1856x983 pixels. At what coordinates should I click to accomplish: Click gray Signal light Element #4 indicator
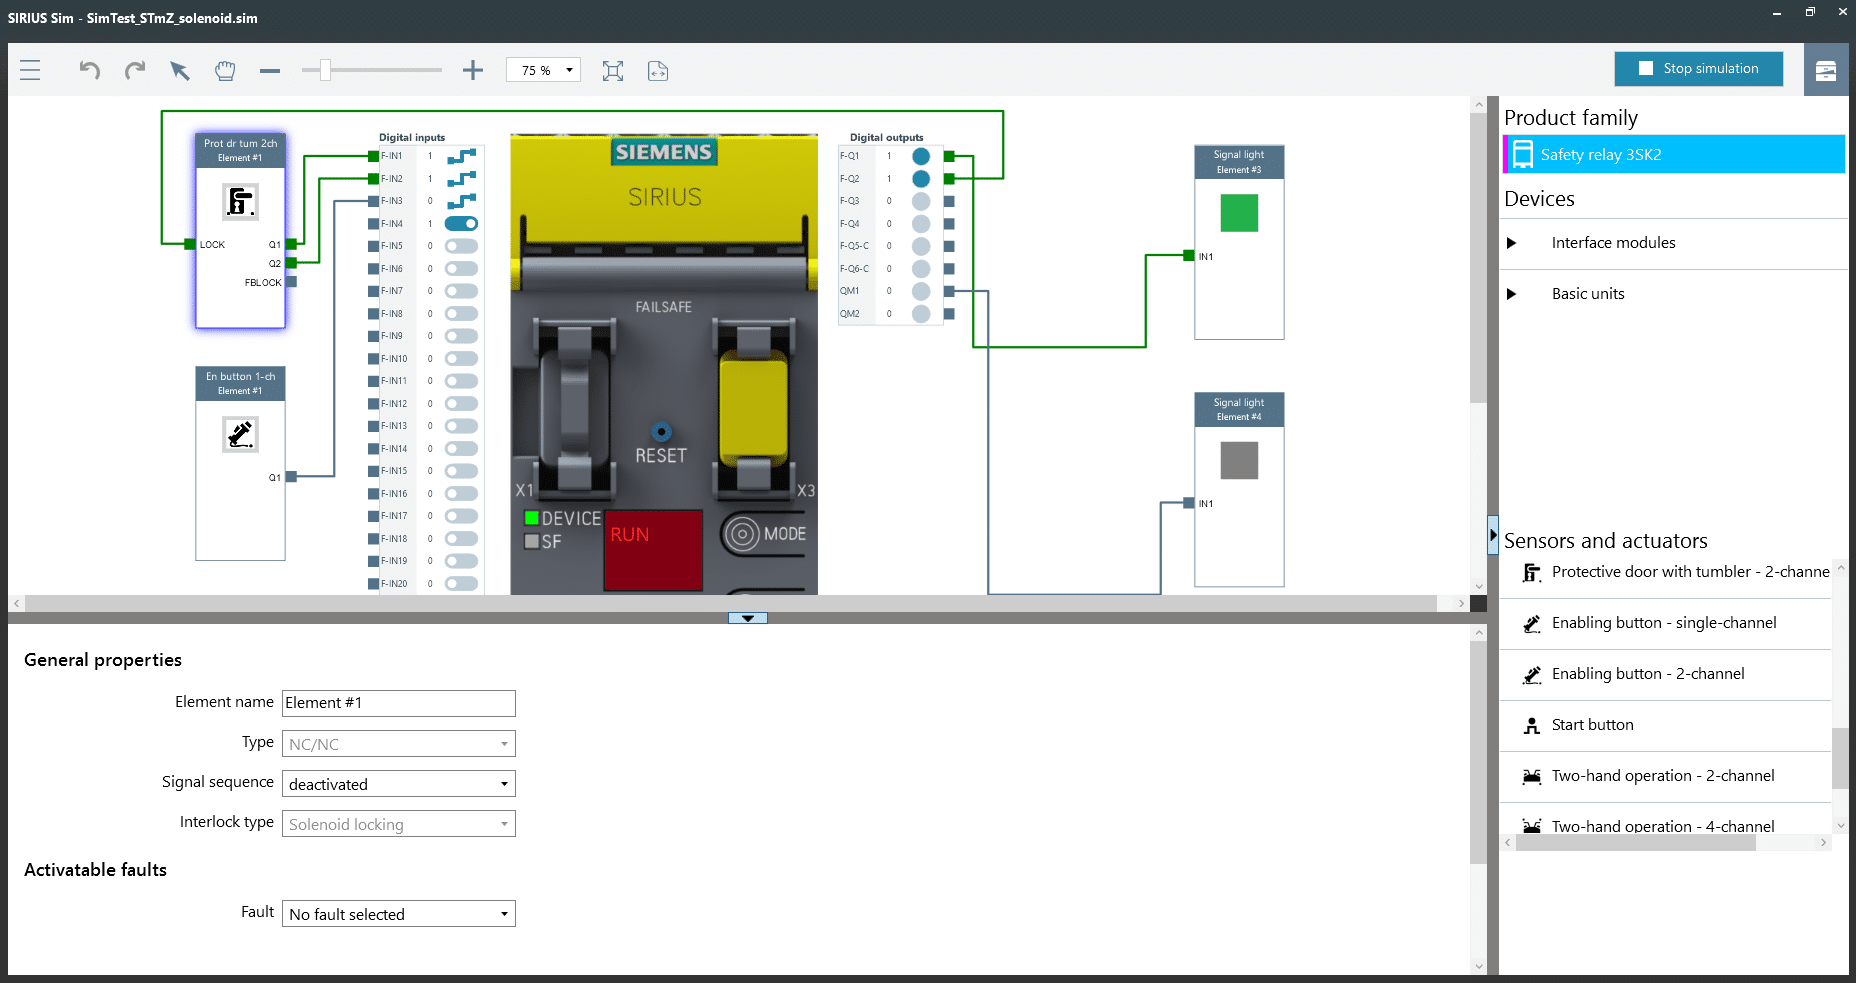1239,460
